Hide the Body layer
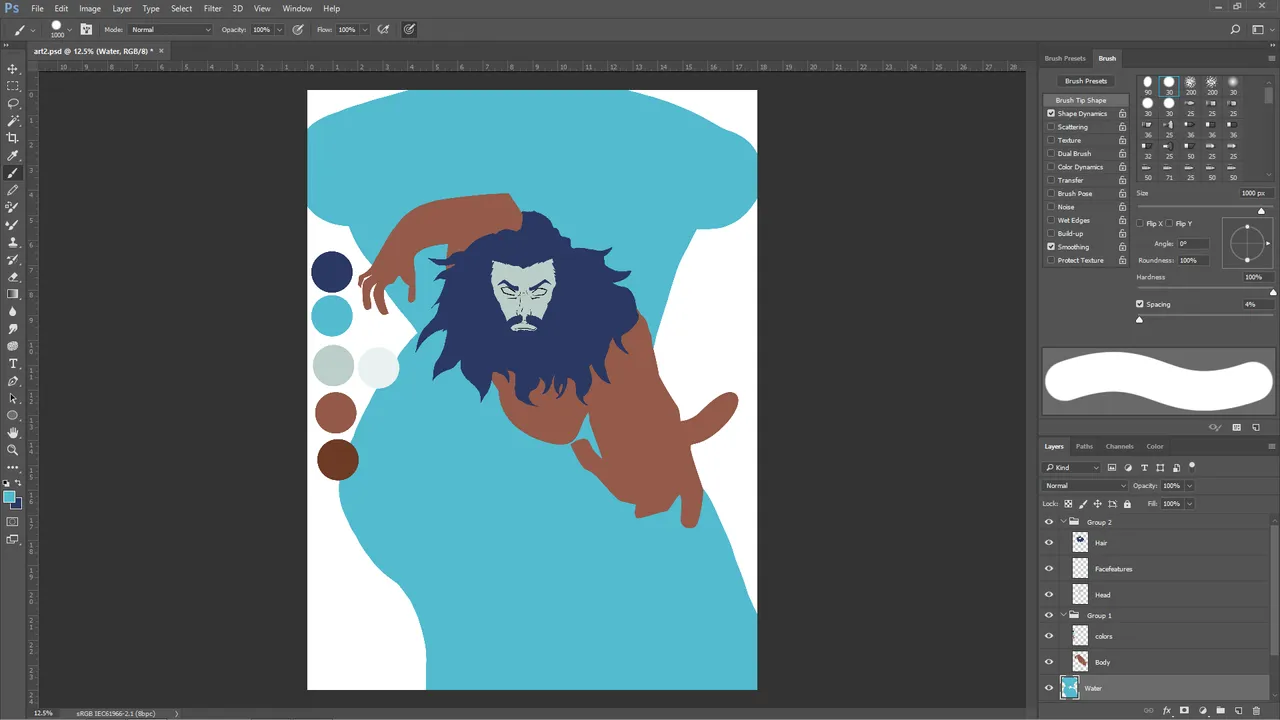Viewport: 1280px width, 720px height. [x=1049, y=662]
